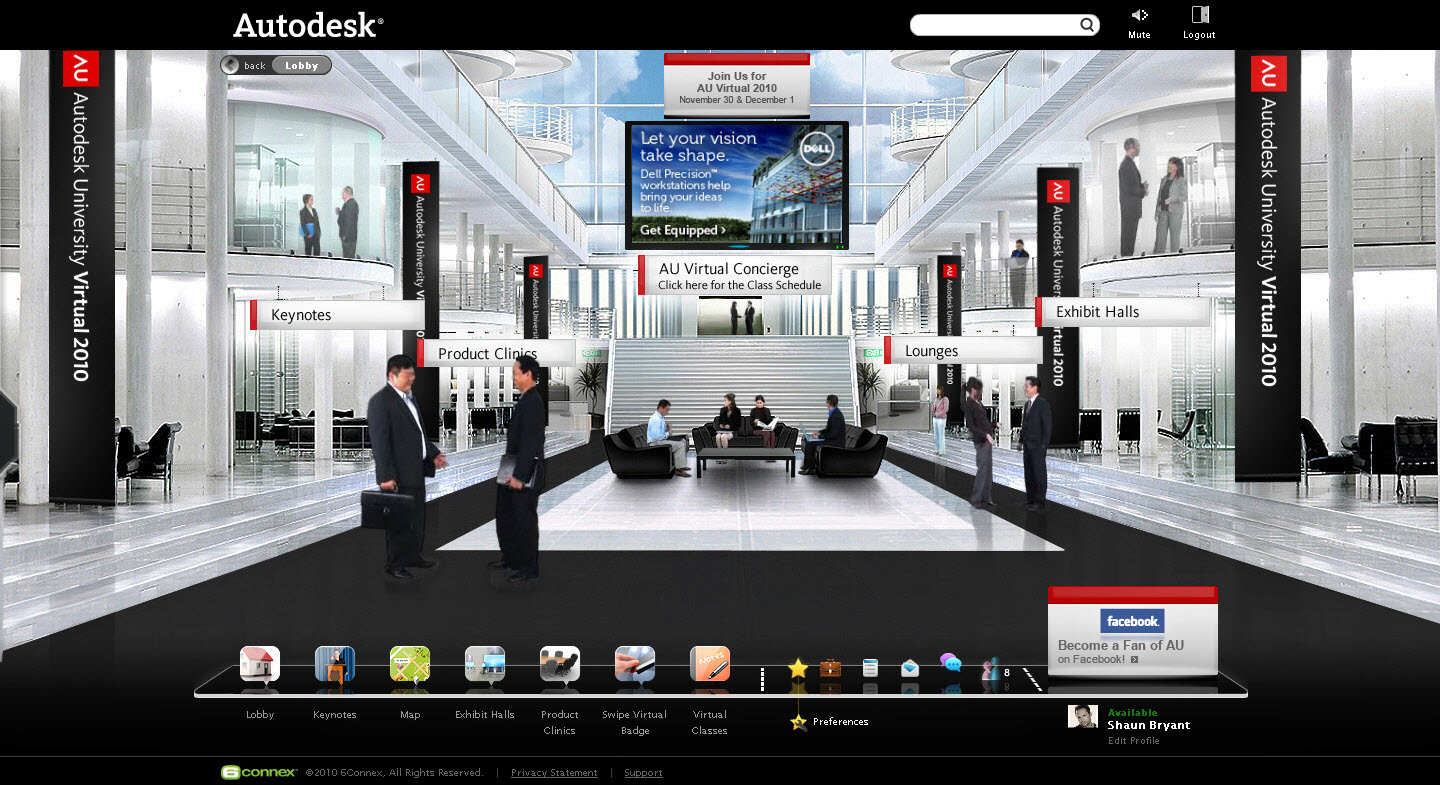Click the Edit Profile link

click(x=1133, y=741)
